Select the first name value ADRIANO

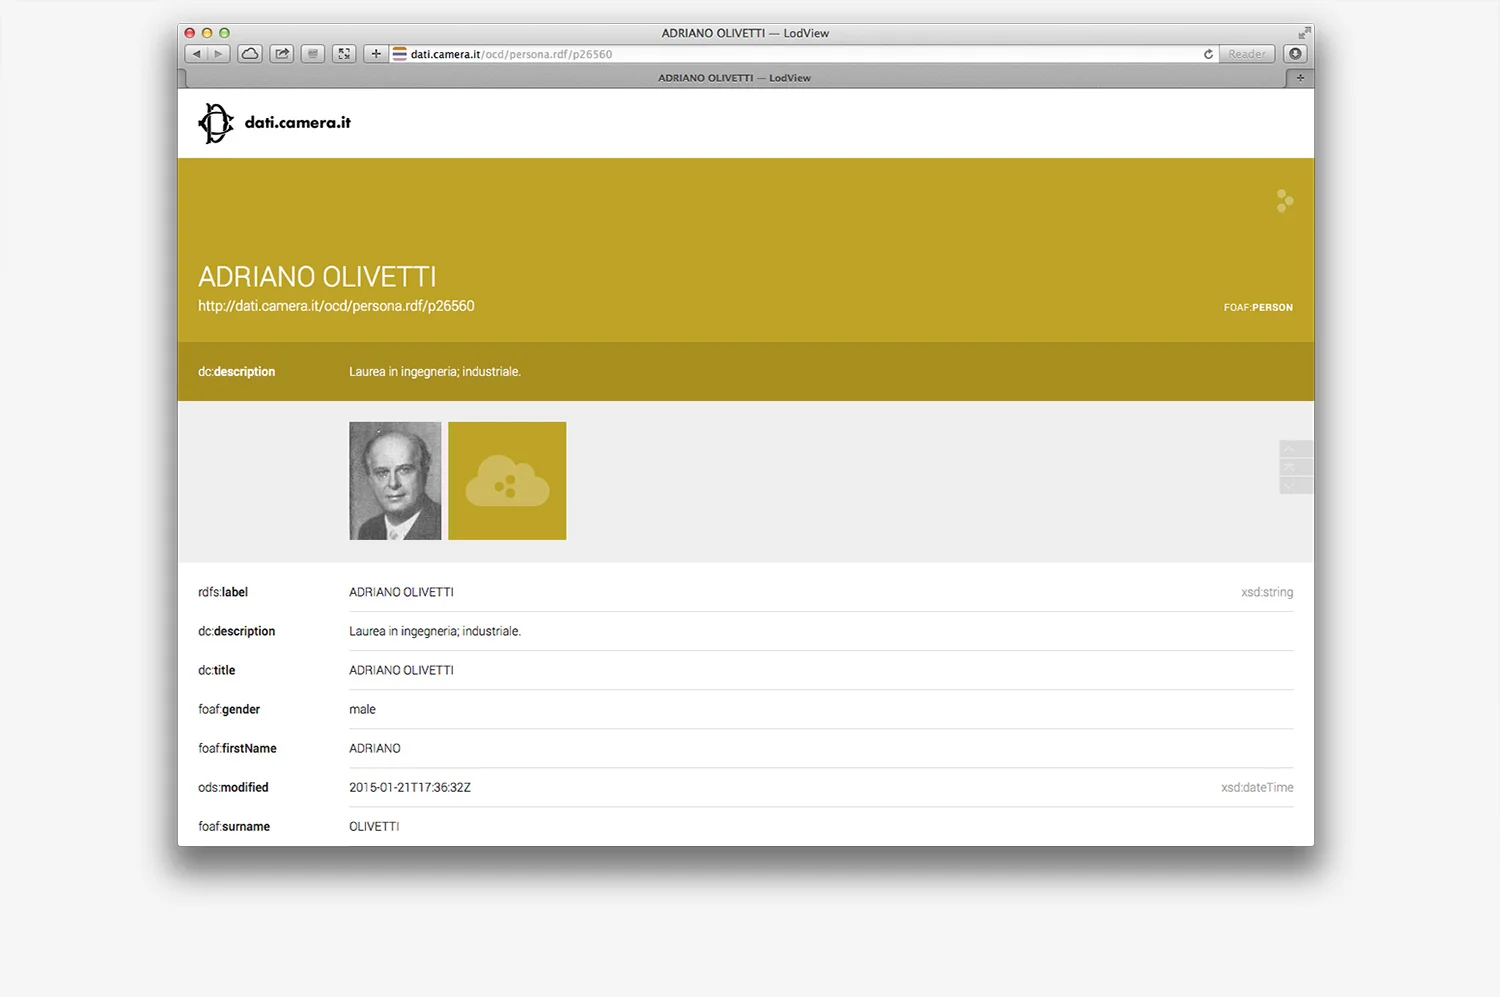click(375, 748)
